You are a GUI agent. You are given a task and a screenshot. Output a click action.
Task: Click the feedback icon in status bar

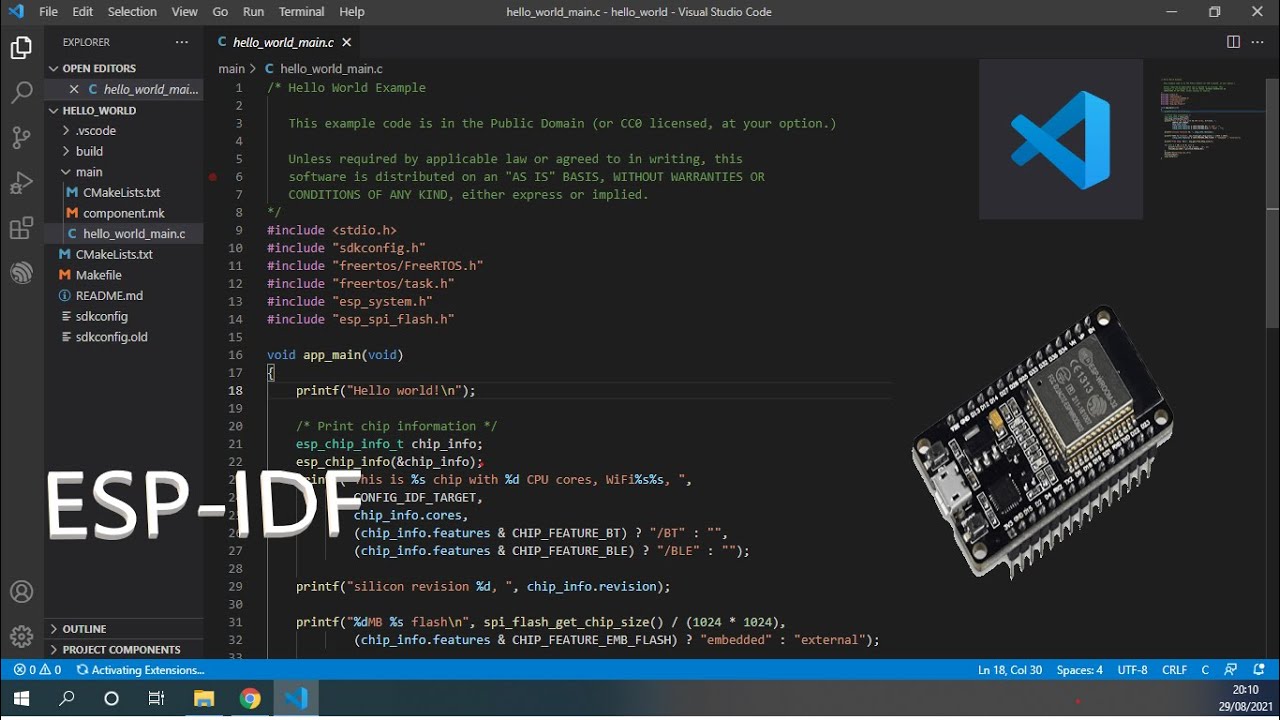tap(1231, 670)
